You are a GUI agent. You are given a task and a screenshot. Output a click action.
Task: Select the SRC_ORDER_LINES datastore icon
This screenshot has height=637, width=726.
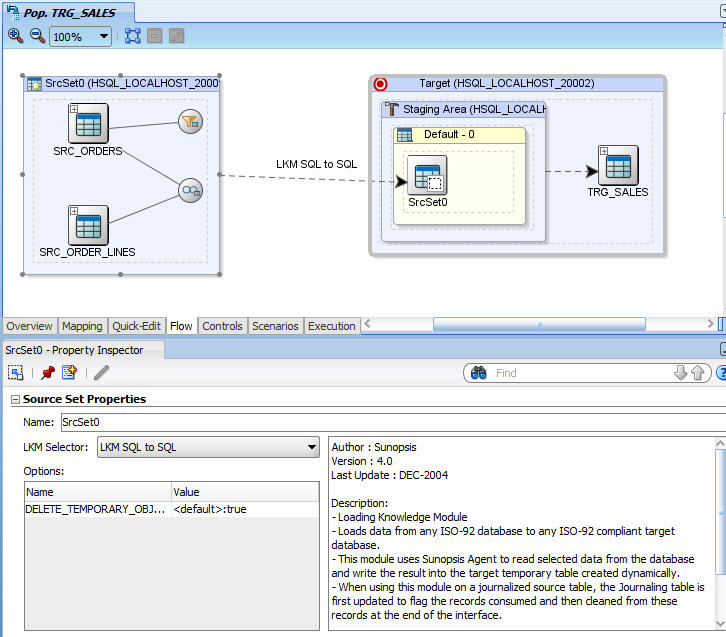pos(88,225)
